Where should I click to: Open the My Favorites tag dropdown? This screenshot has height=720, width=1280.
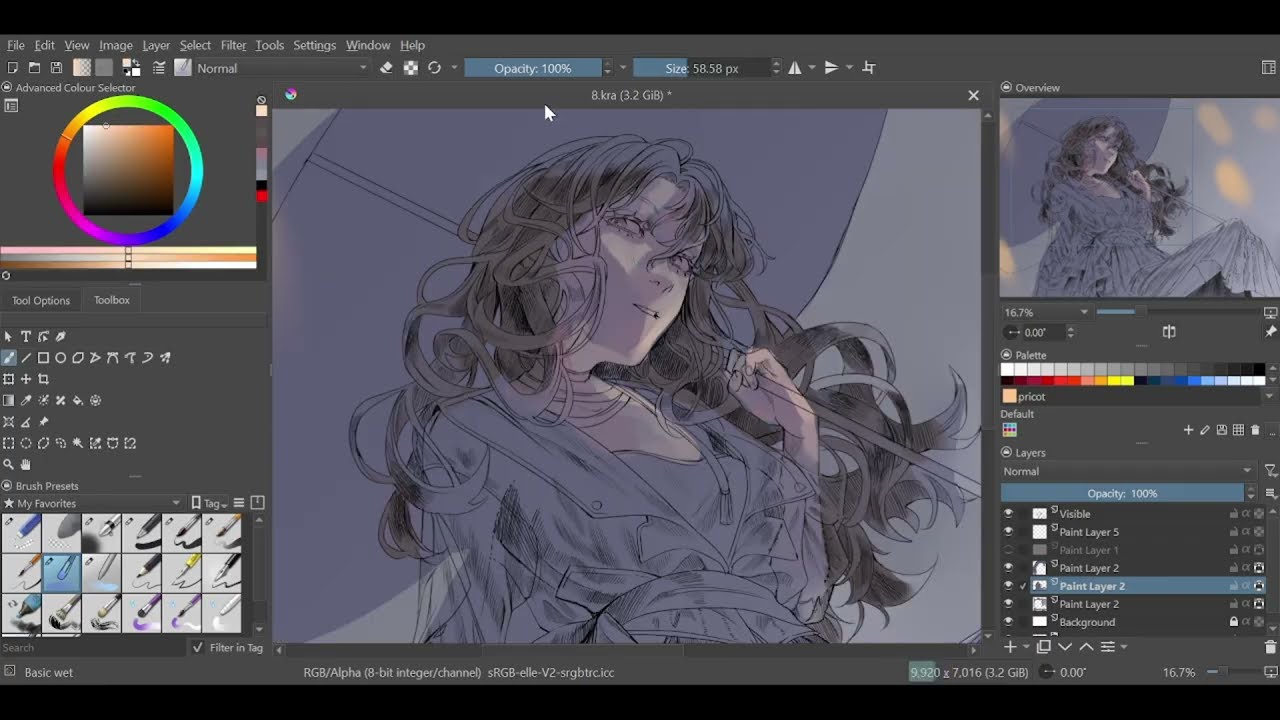pos(92,503)
